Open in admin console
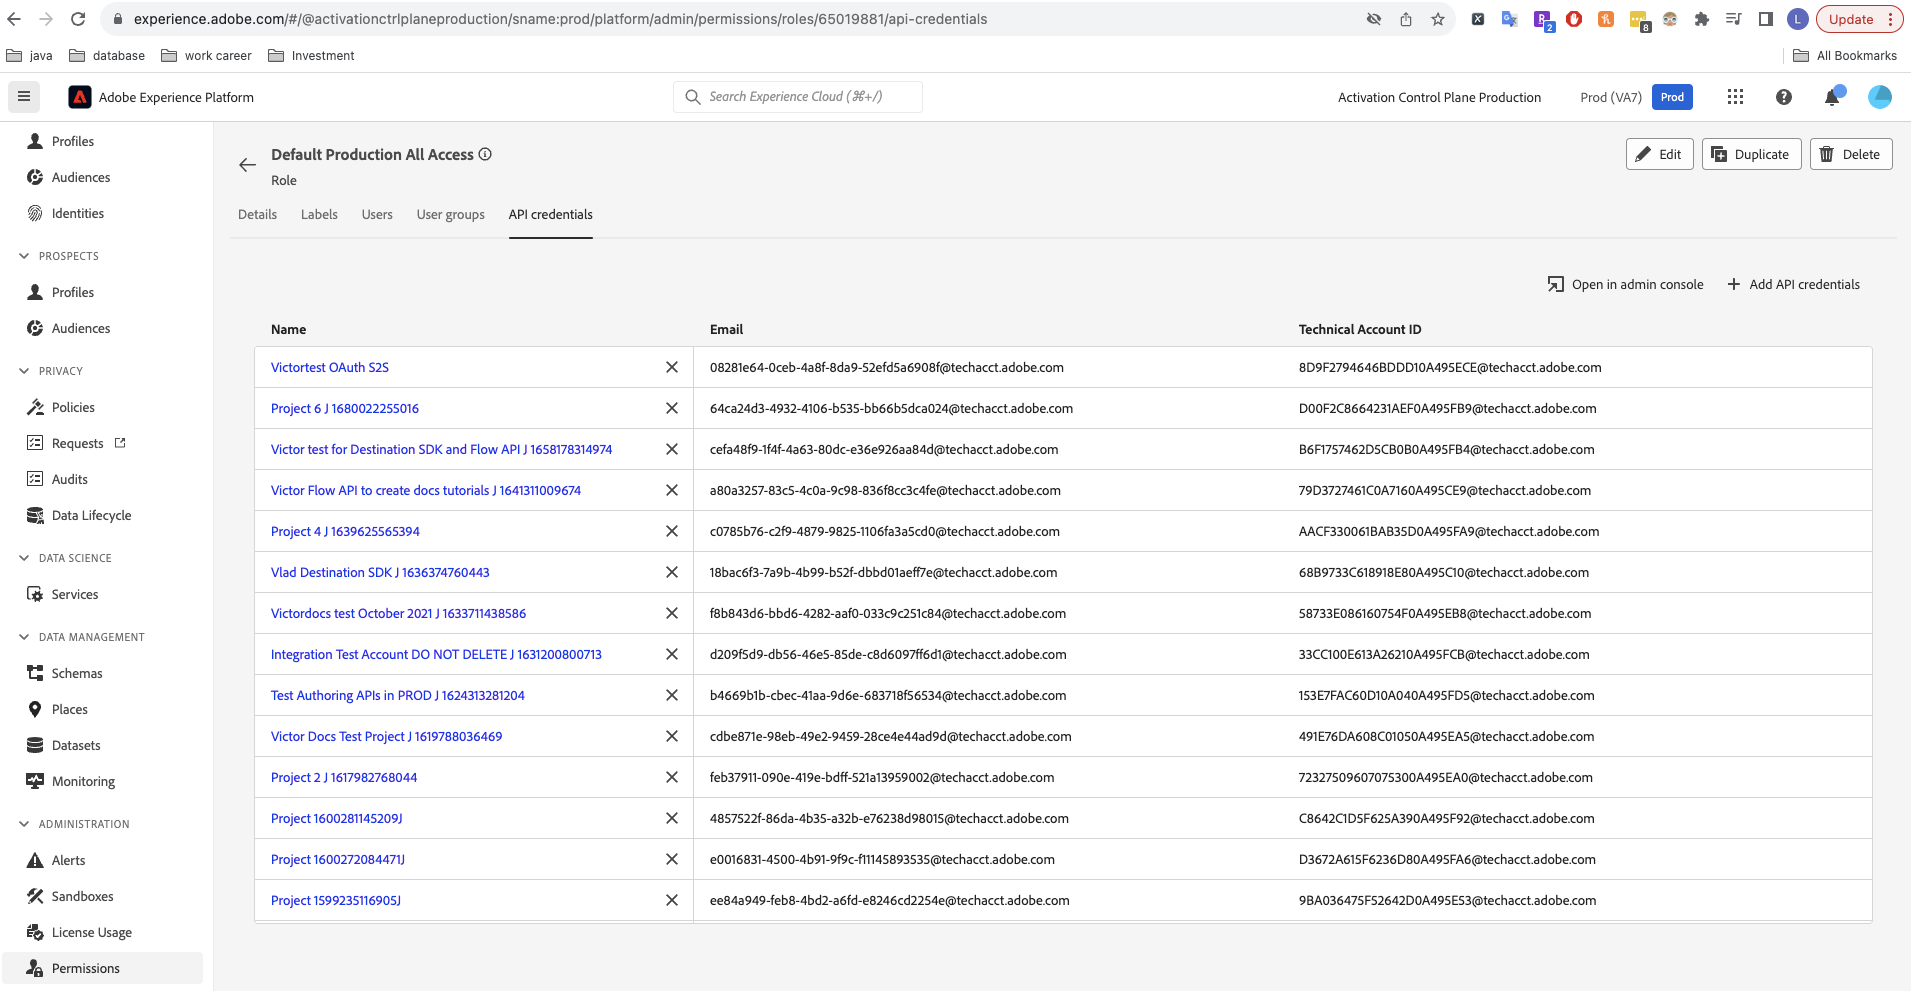This screenshot has width=1911, height=991. pyautogui.click(x=1625, y=284)
